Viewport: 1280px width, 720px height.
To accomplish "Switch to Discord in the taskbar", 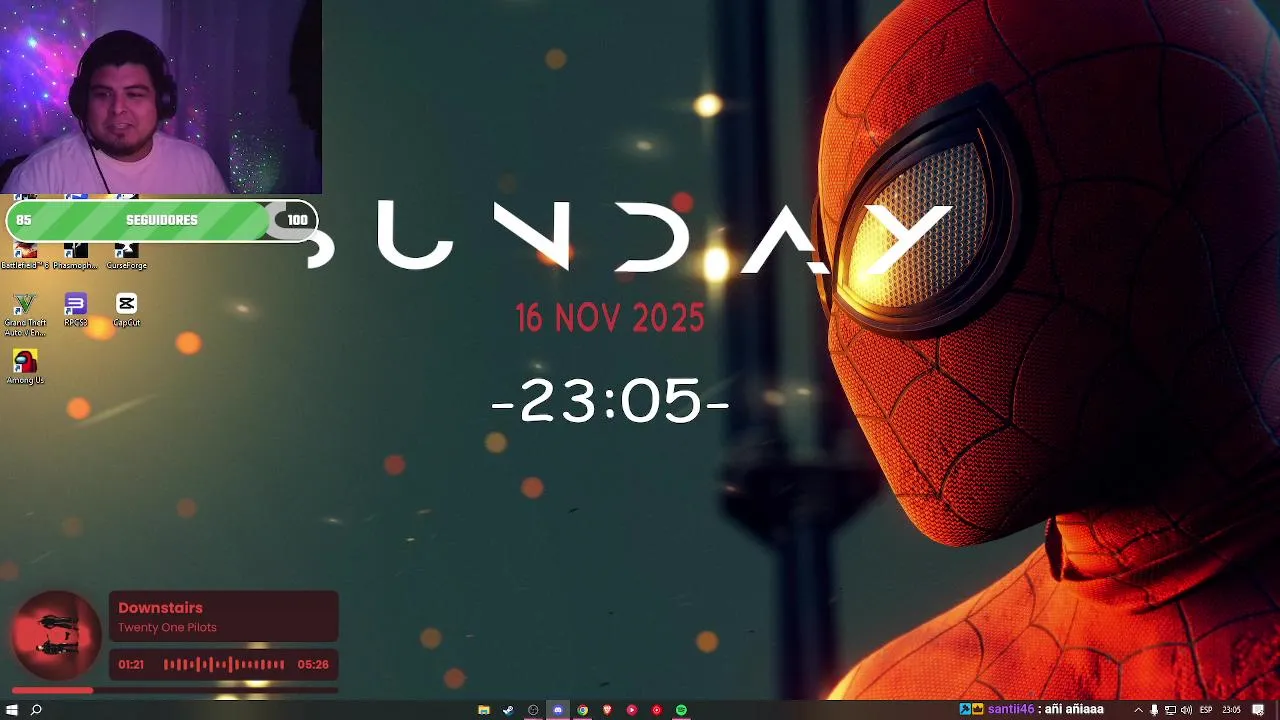I will click(558, 710).
